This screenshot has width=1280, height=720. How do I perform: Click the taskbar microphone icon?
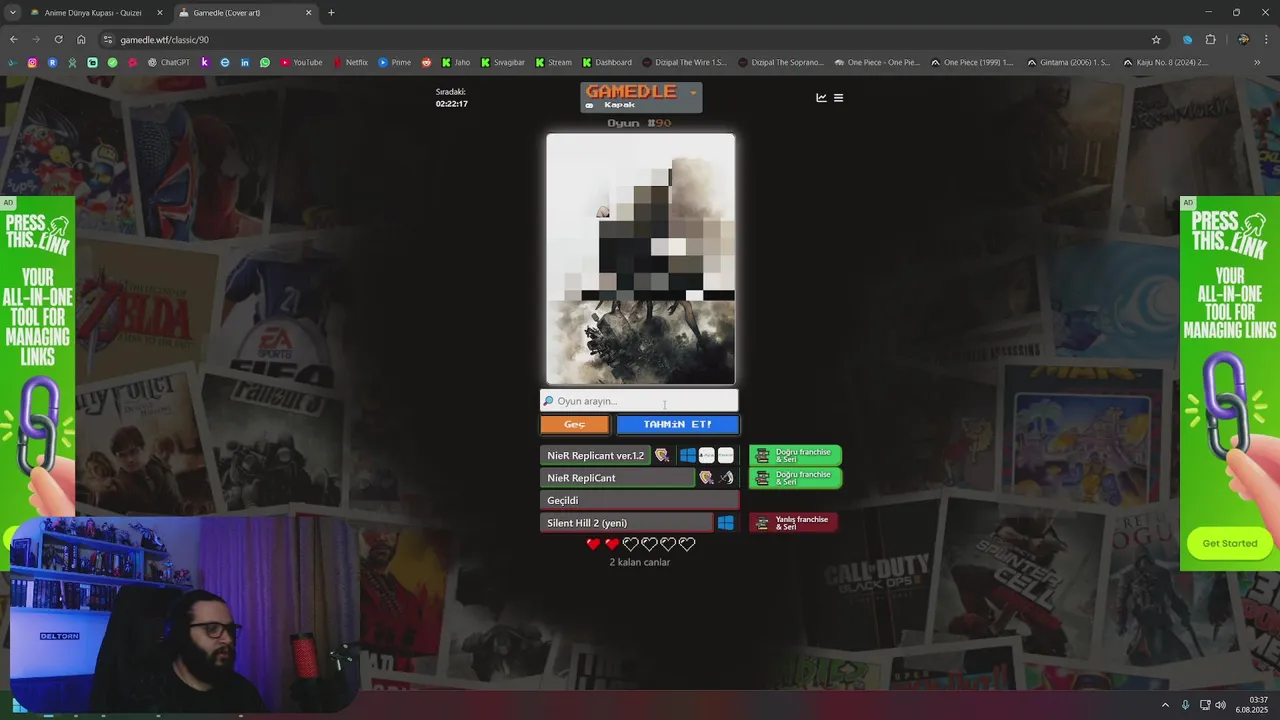point(1186,705)
